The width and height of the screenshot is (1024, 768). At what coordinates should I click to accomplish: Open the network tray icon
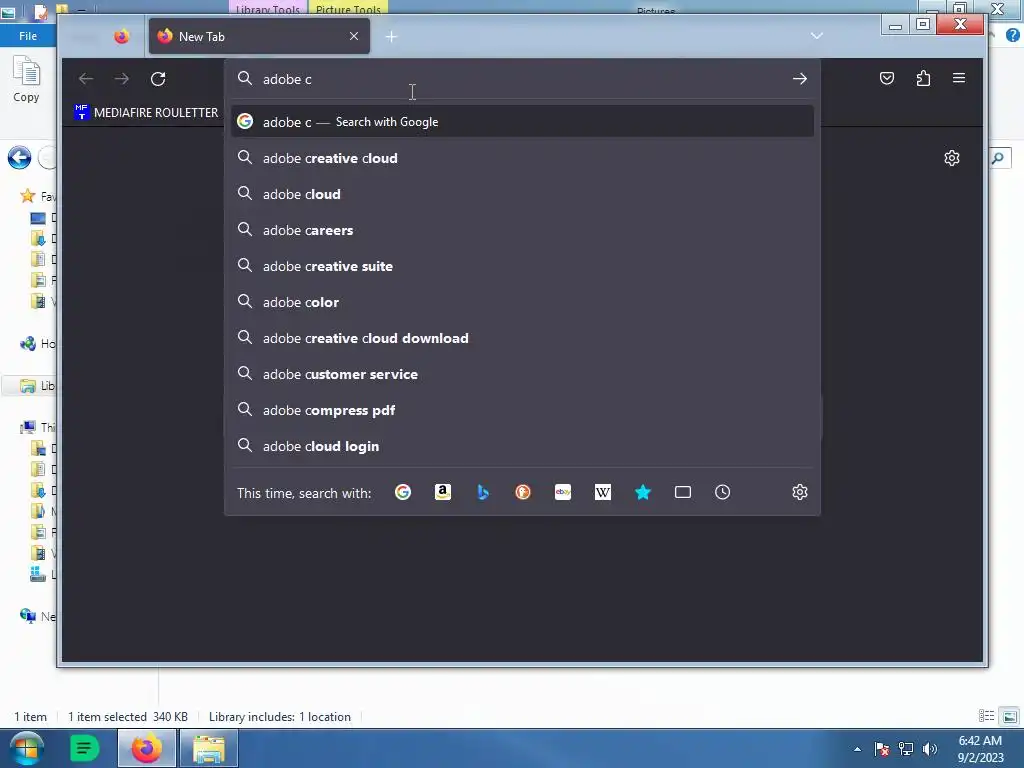pos(906,749)
